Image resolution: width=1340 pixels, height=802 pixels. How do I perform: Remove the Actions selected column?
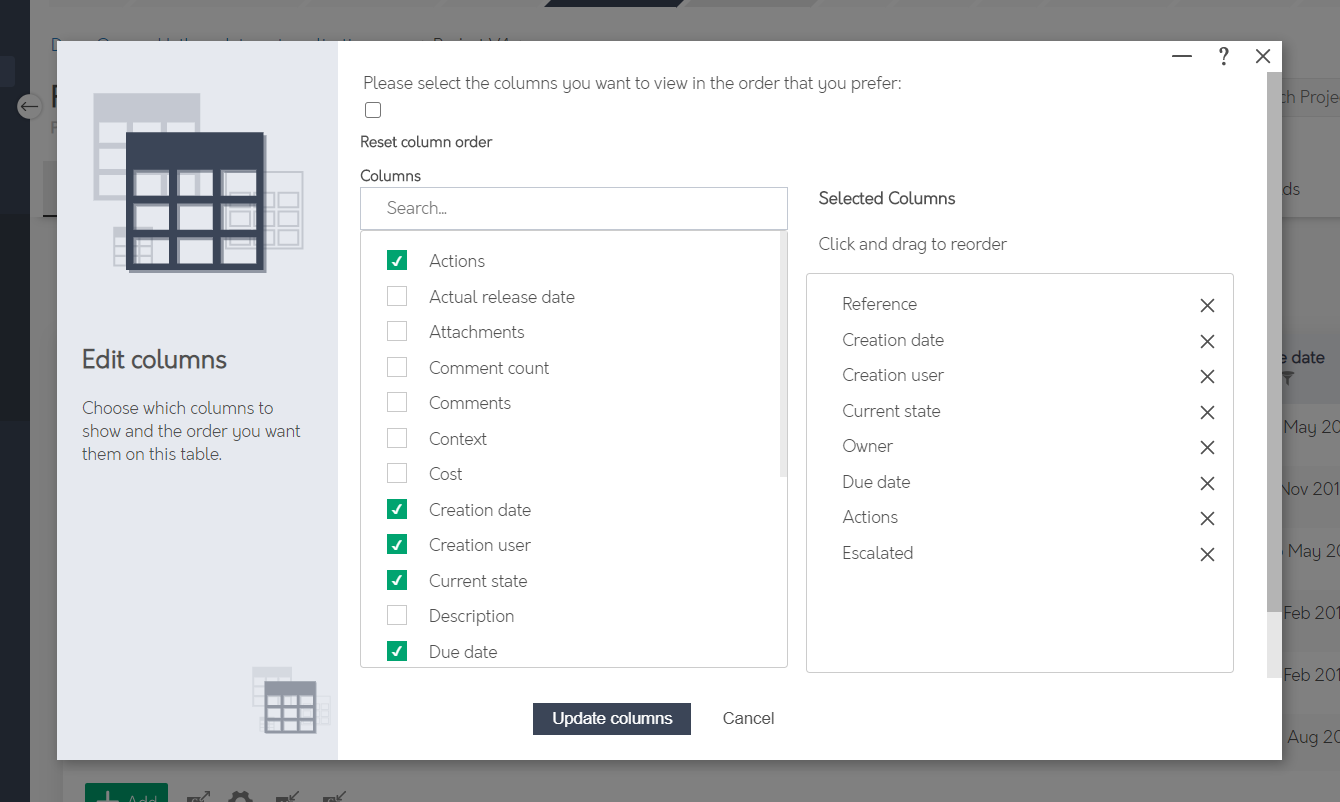1207,518
